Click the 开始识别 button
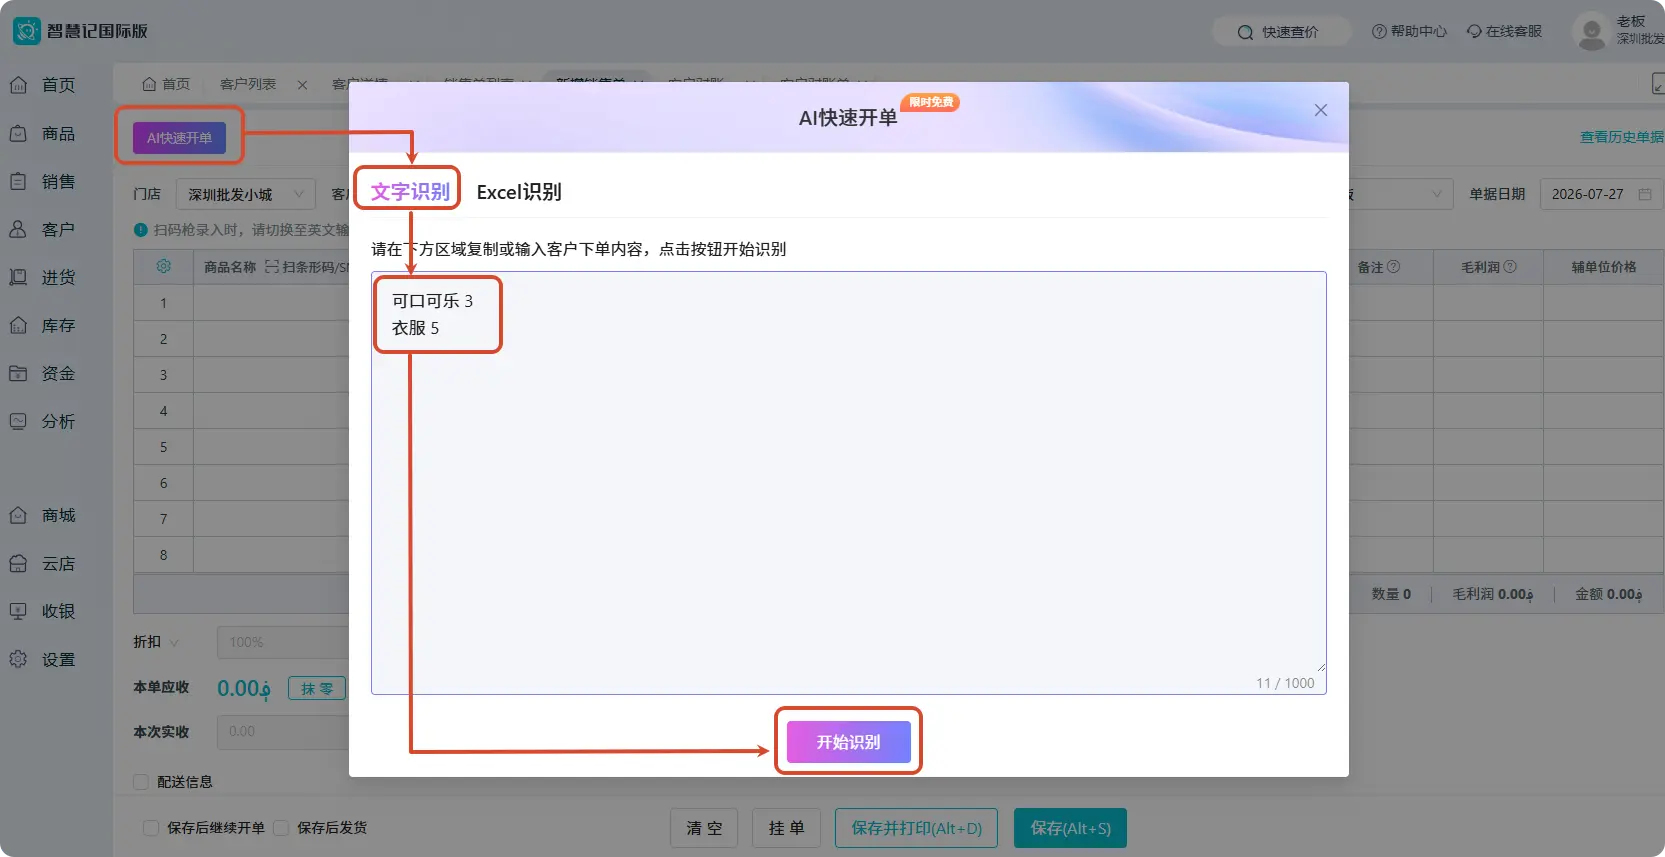This screenshot has width=1665, height=857. point(848,742)
